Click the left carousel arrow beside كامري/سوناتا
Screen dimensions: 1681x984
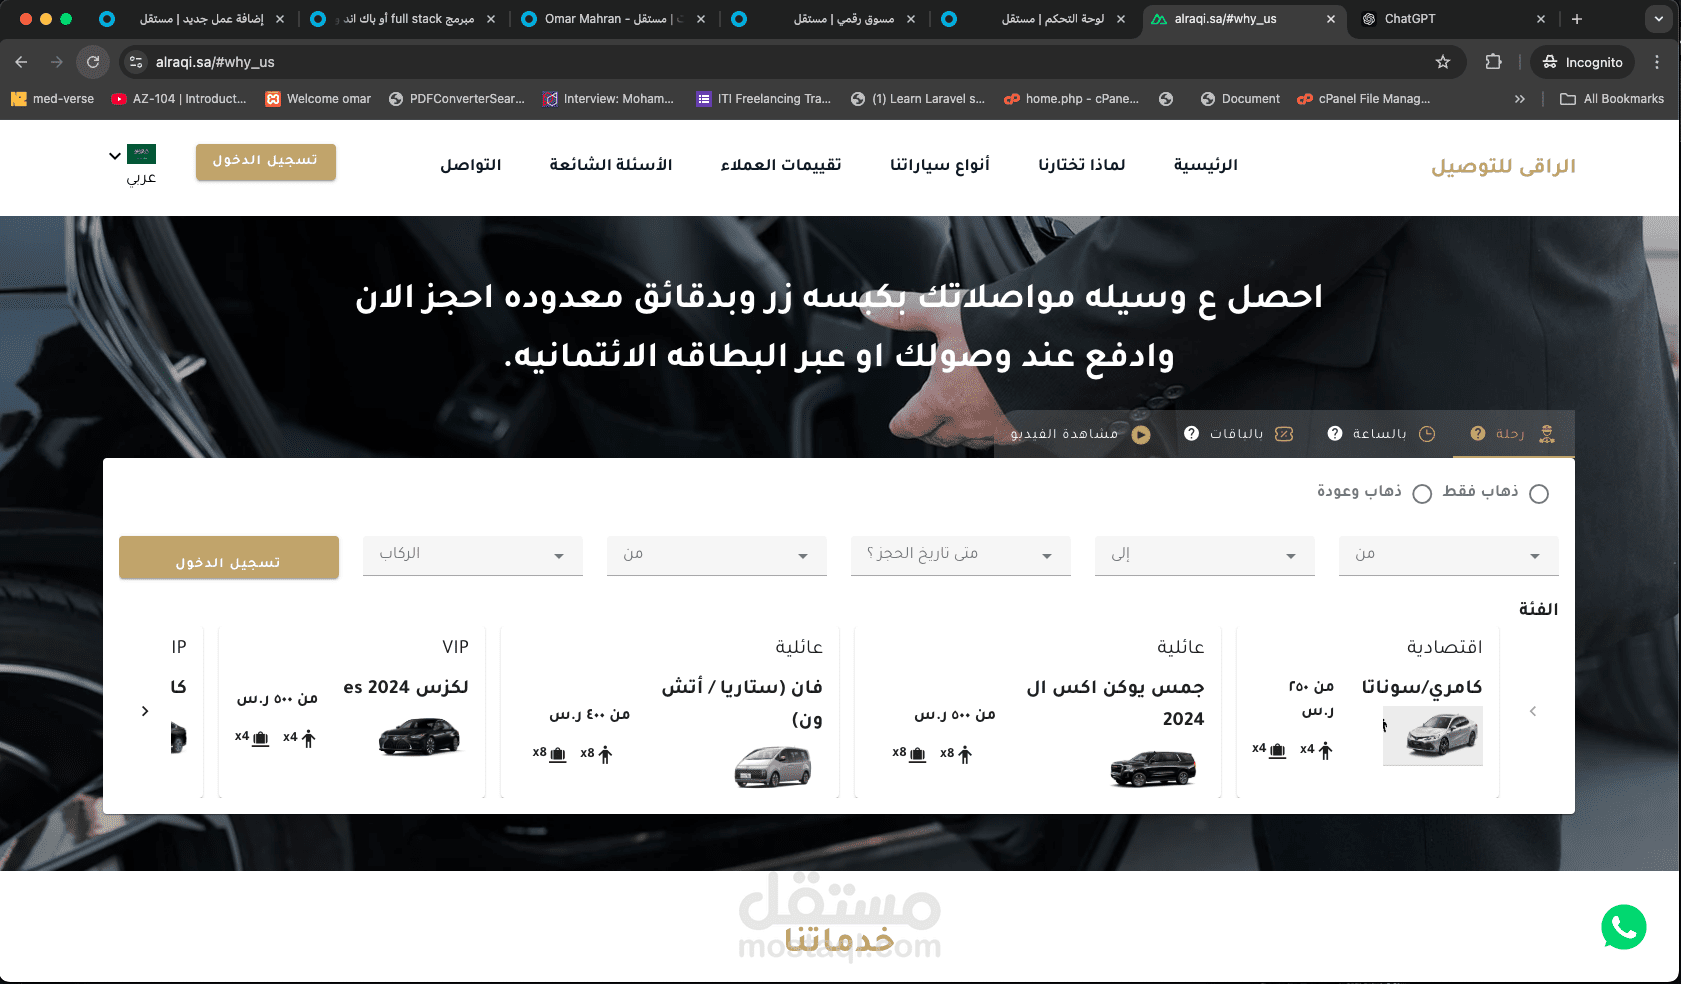[1534, 711]
